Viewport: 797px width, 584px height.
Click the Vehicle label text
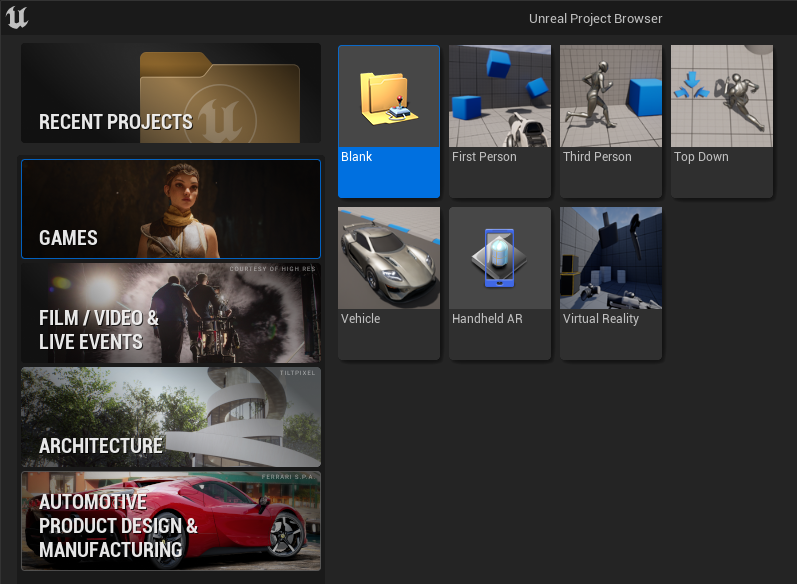coord(360,319)
